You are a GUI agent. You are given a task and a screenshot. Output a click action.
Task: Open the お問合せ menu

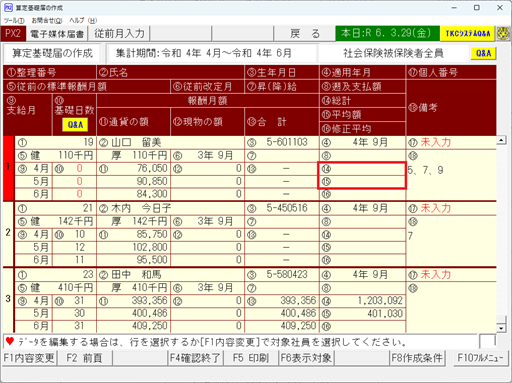pyautogui.click(x=47, y=21)
